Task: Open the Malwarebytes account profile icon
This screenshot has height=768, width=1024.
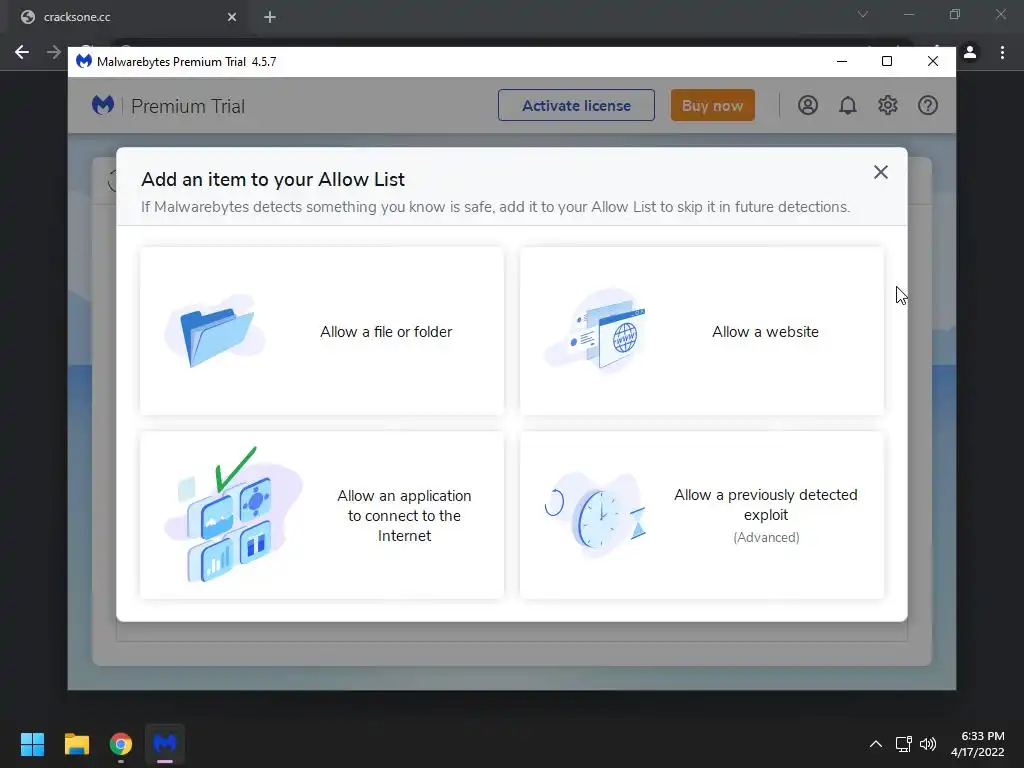Action: (x=808, y=105)
